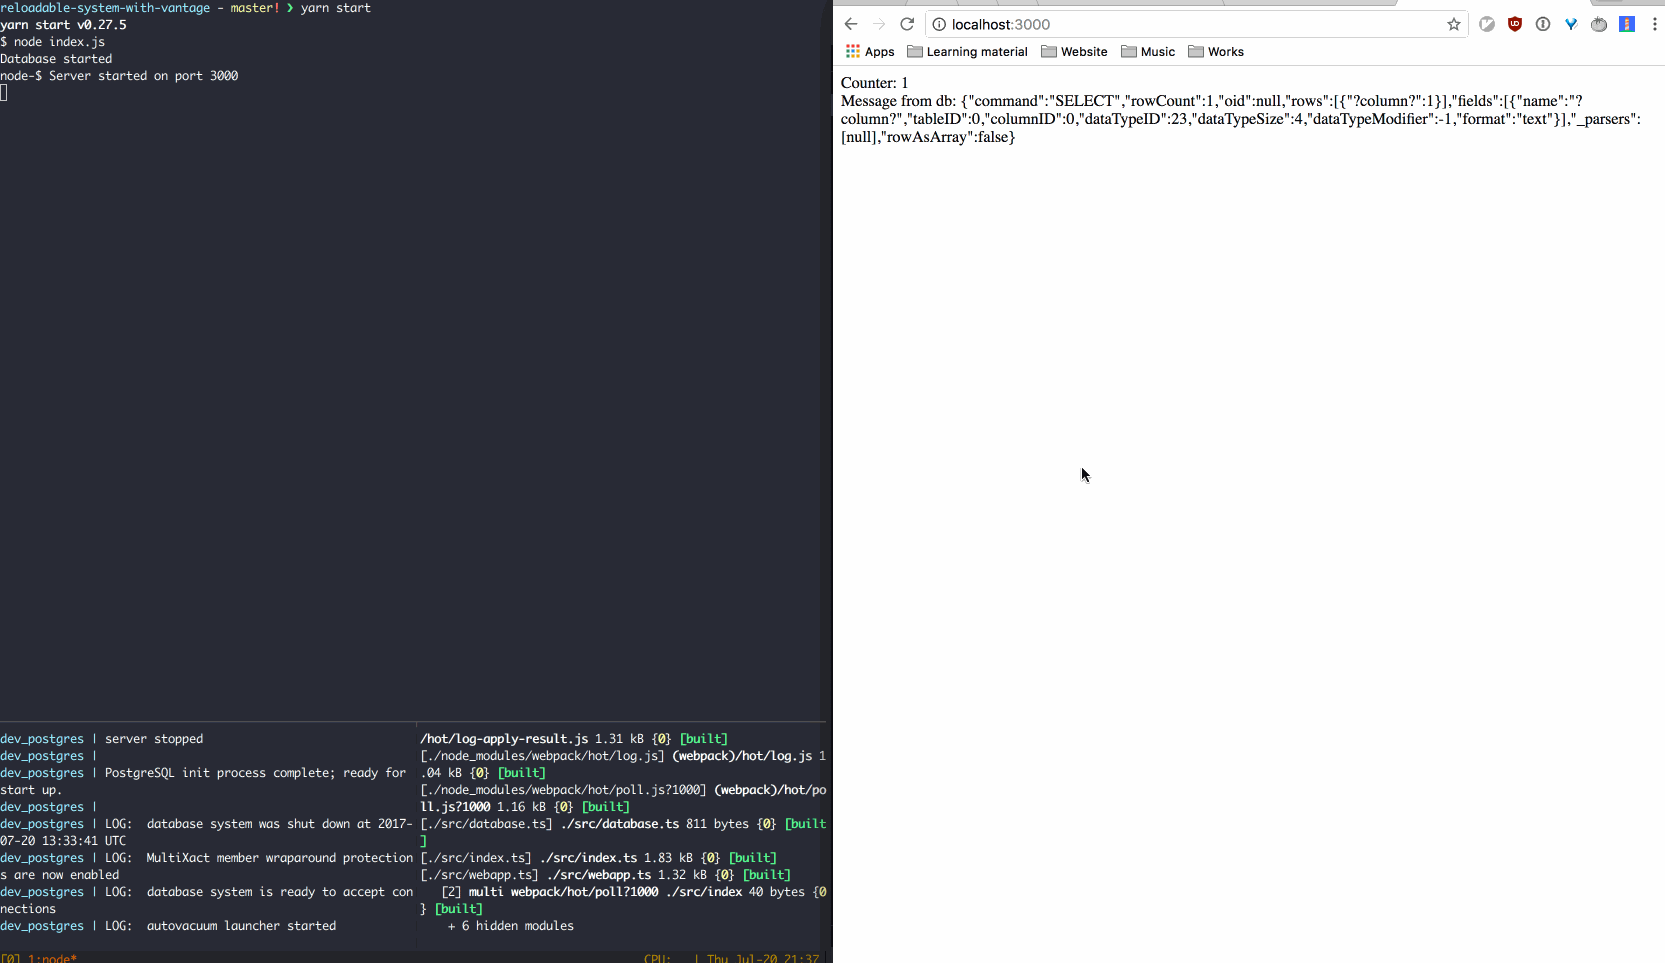The height and width of the screenshot is (963, 1665).
Task: Open the uBlock Origin extension
Action: 1515,24
